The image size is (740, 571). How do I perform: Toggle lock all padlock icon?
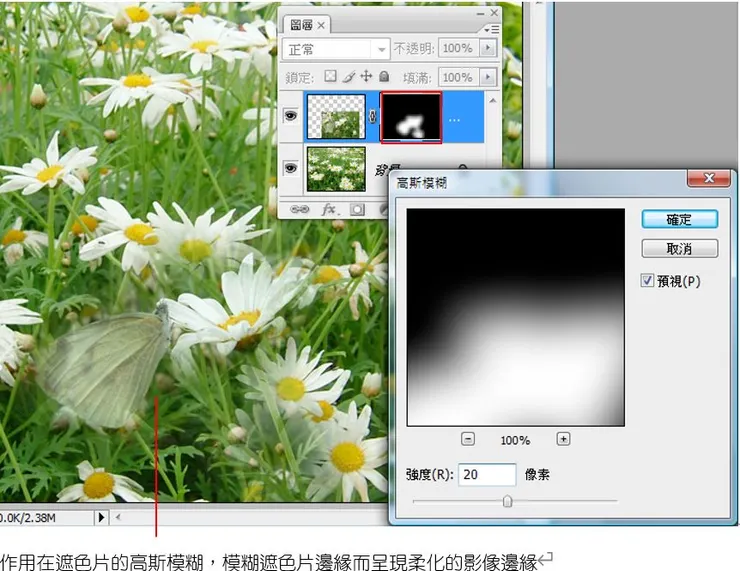tap(384, 76)
